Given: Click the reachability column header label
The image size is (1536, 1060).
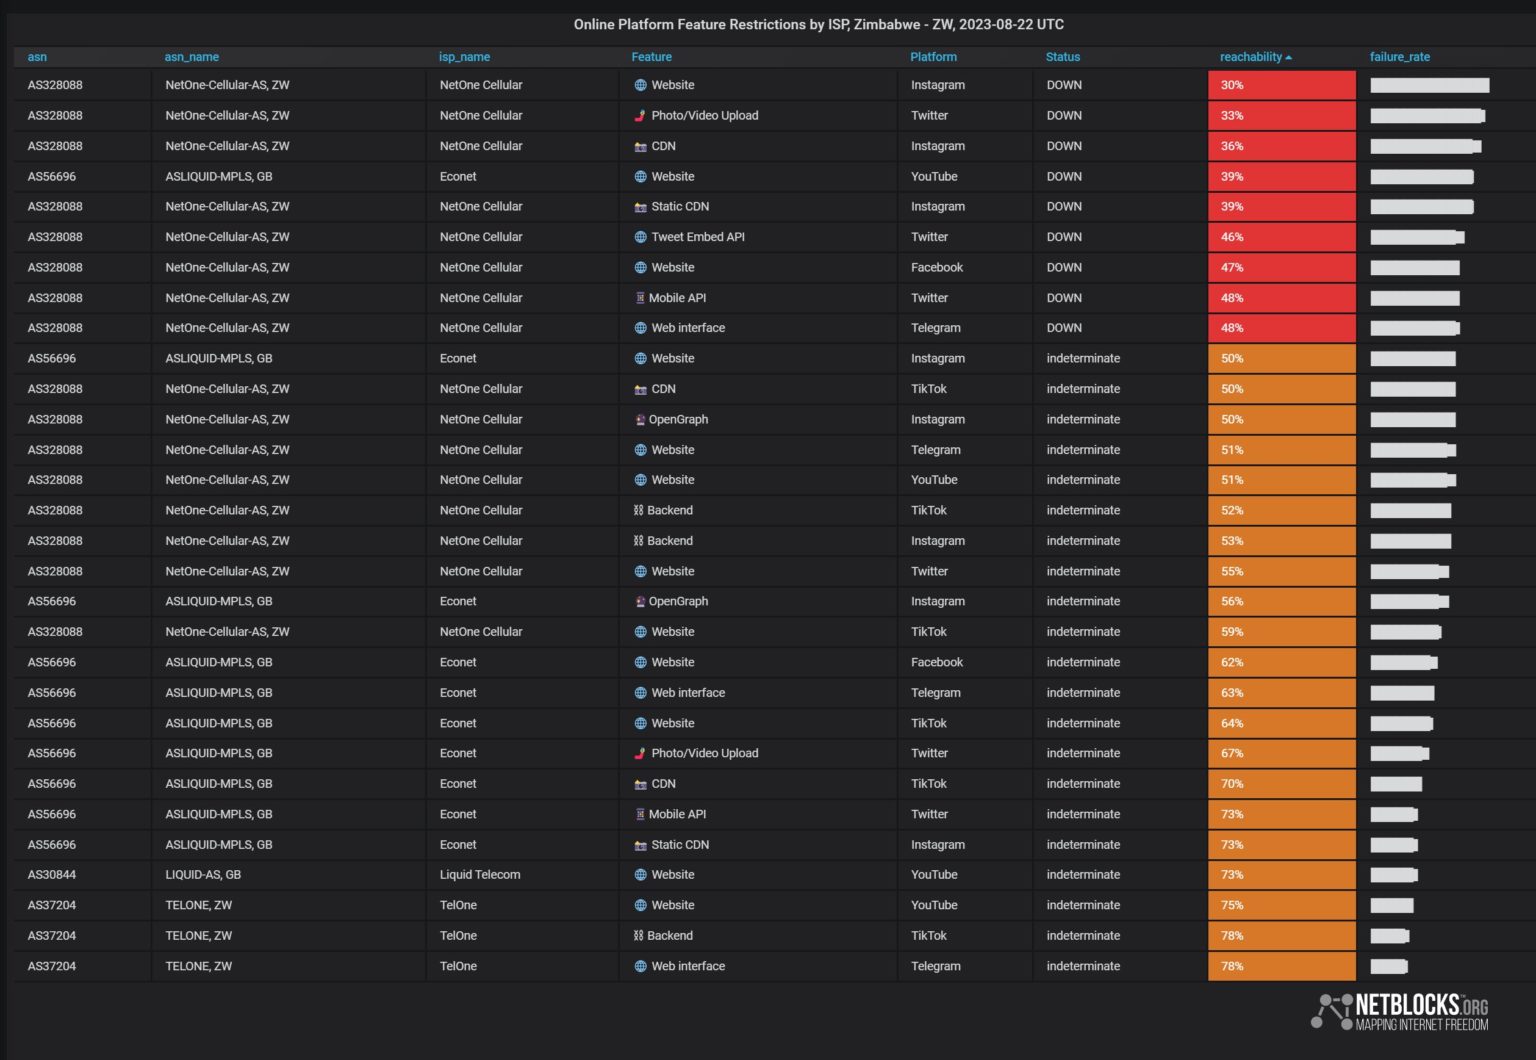Looking at the screenshot, I should pos(1250,57).
